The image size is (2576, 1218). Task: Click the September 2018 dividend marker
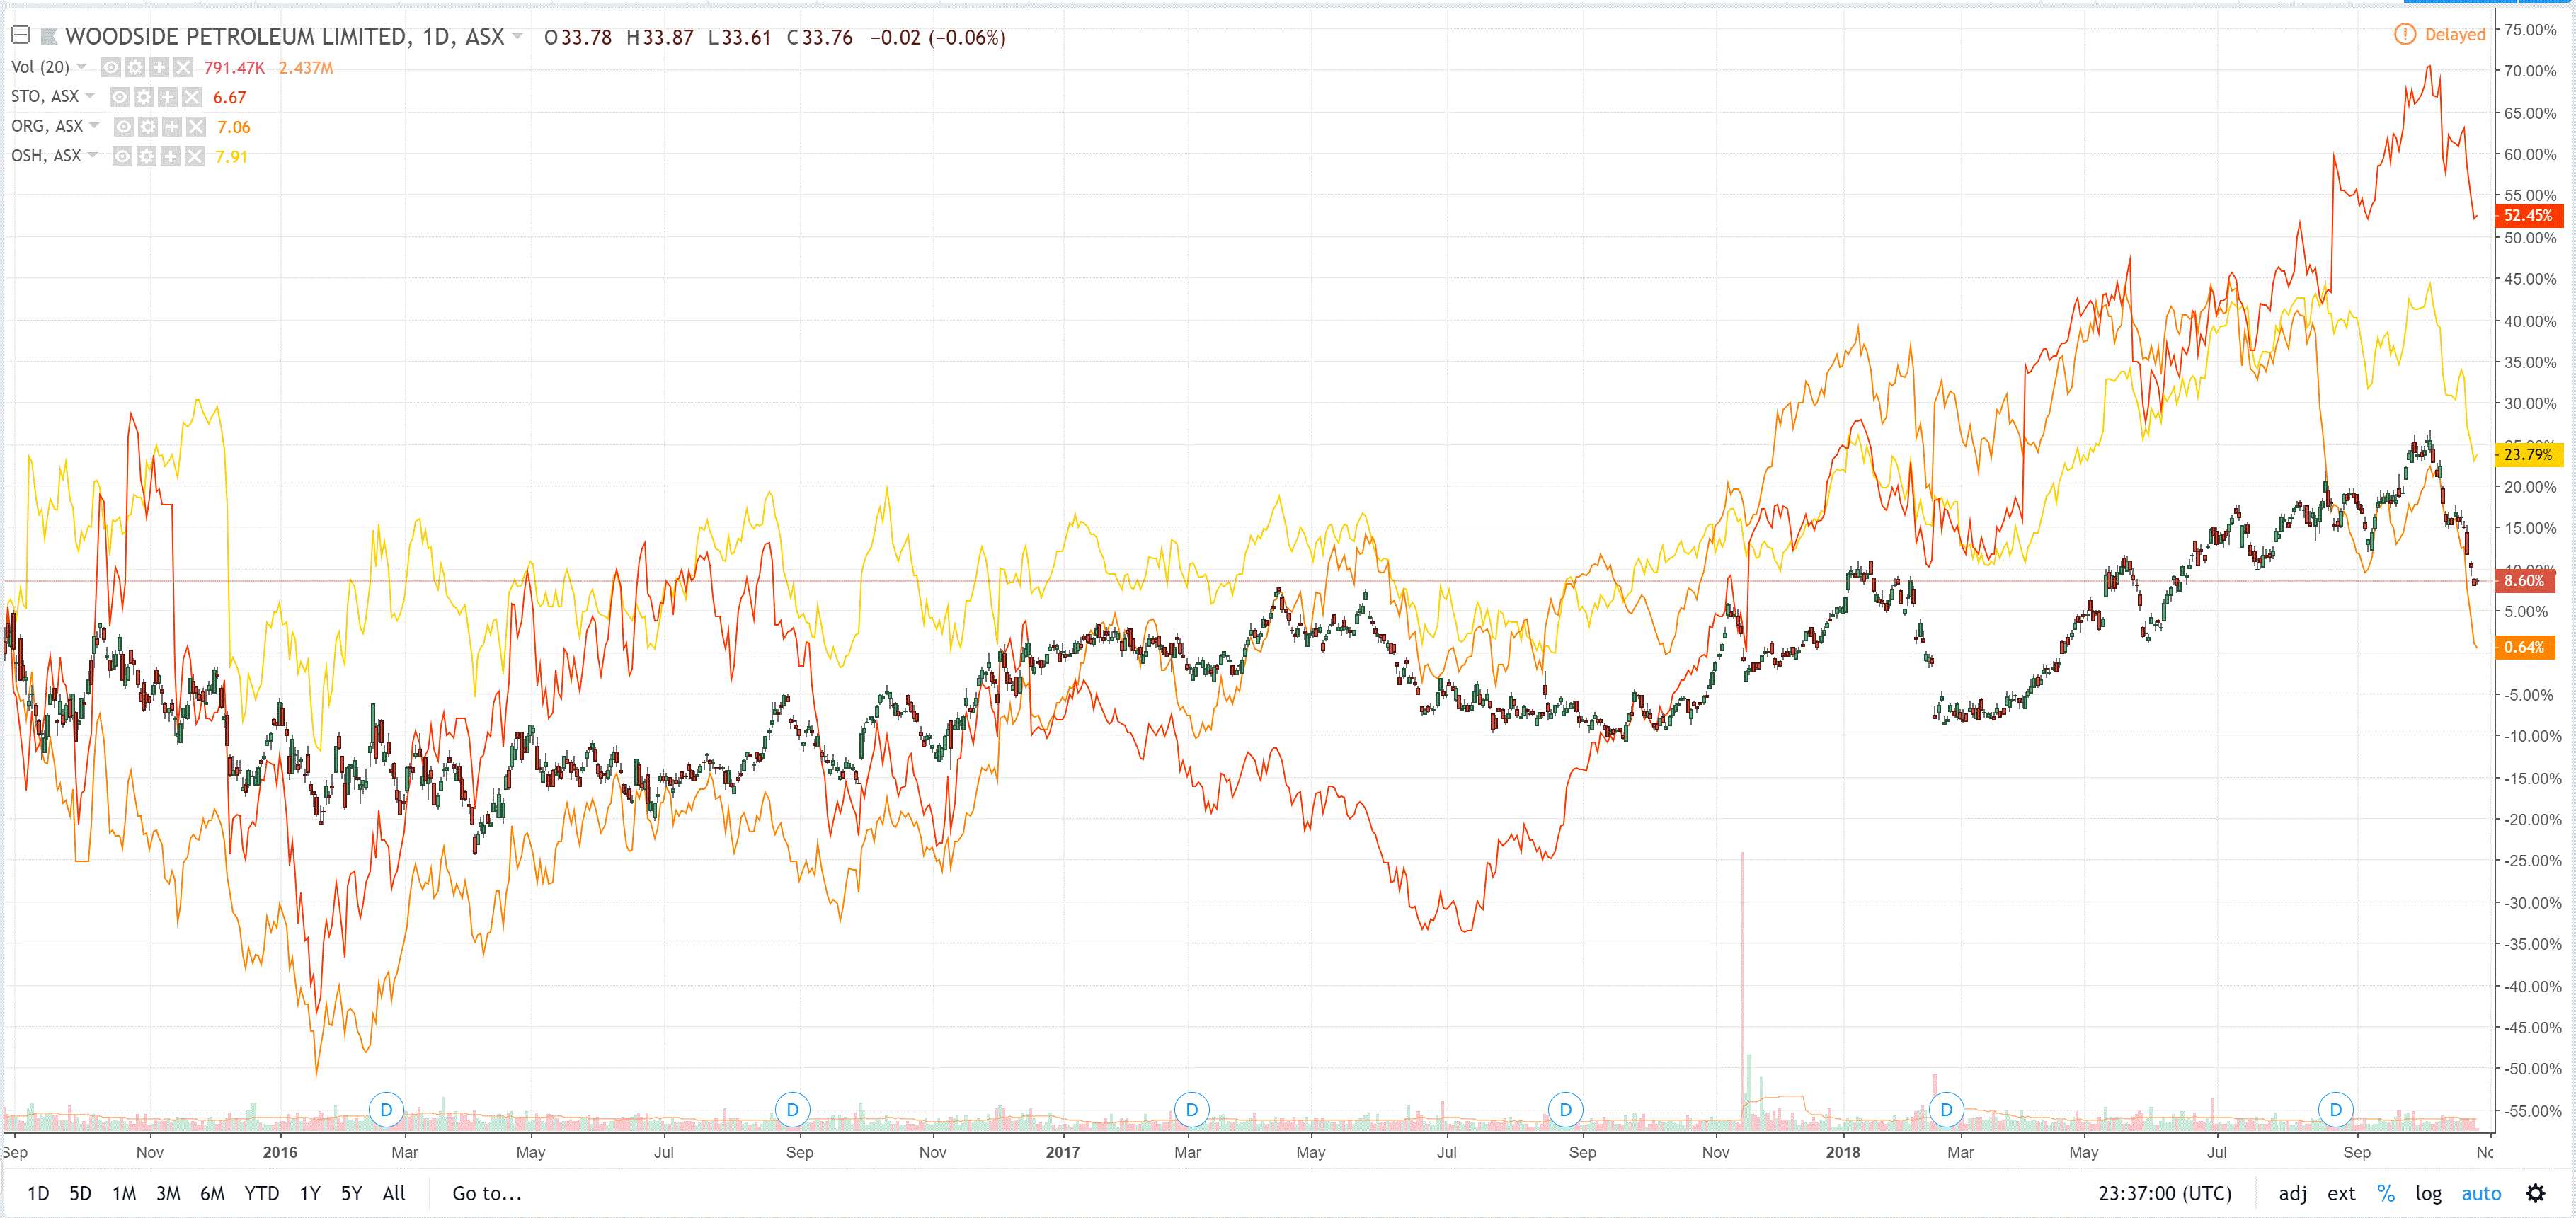click(2335, 1109)
